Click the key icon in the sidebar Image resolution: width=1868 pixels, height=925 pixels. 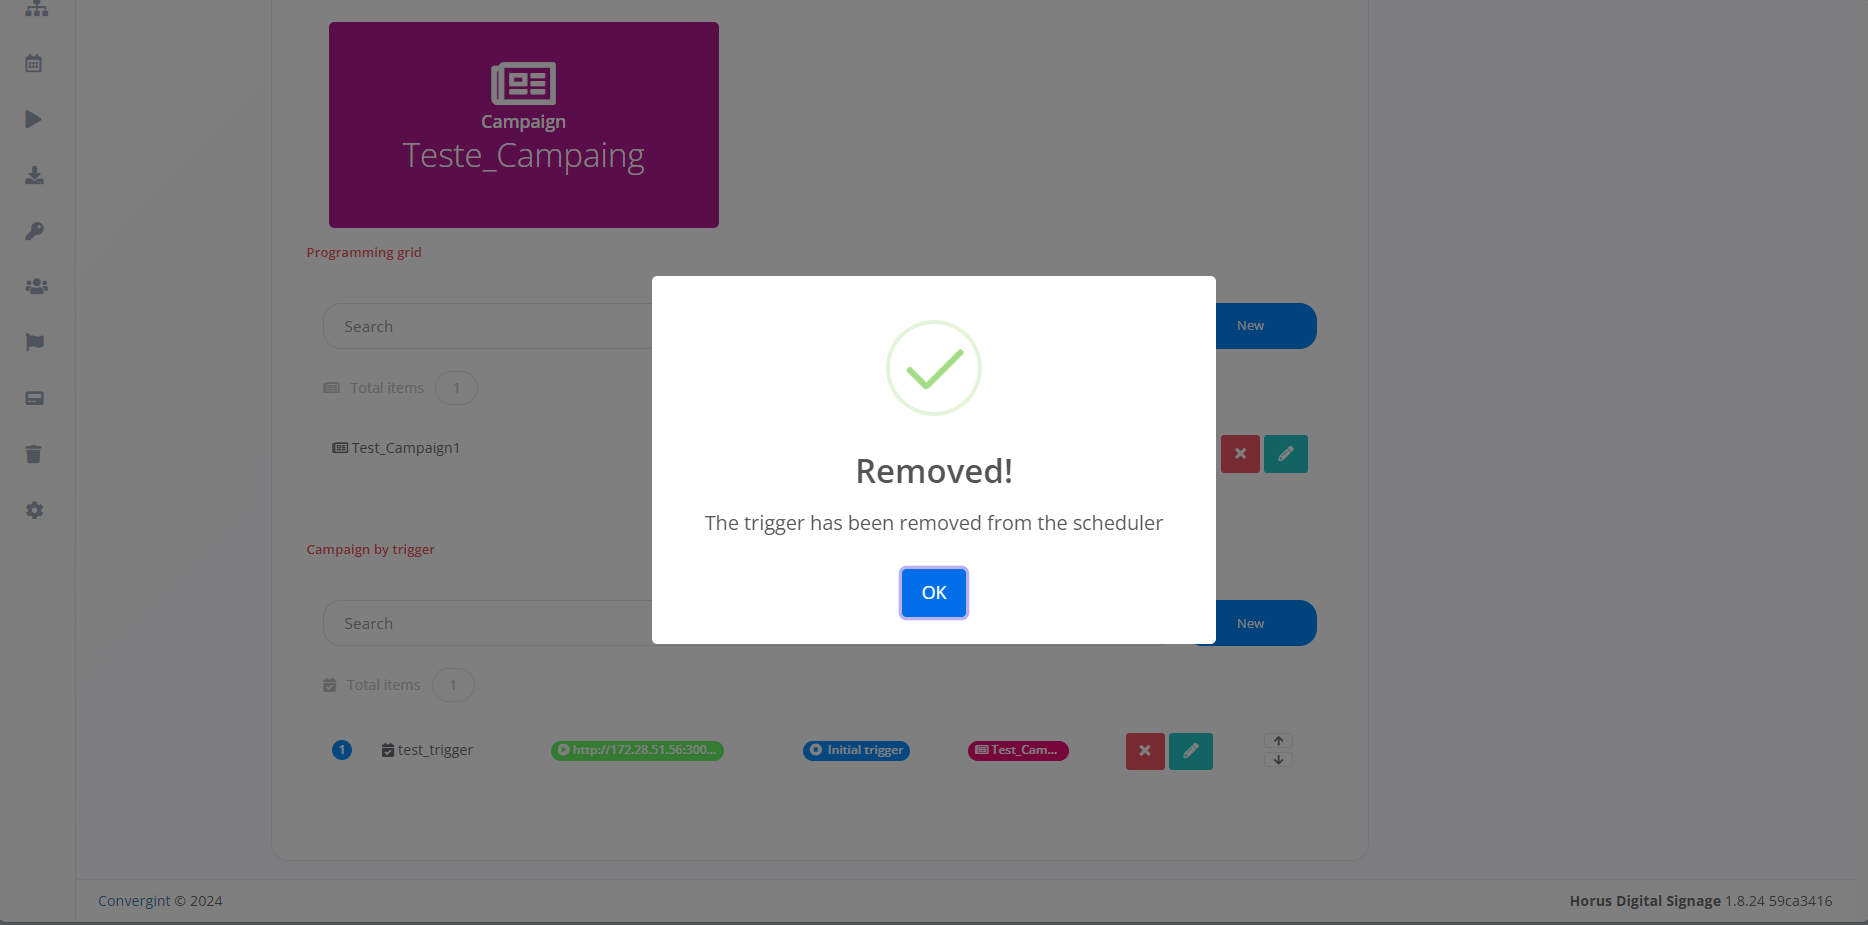[x=34, y=232]
